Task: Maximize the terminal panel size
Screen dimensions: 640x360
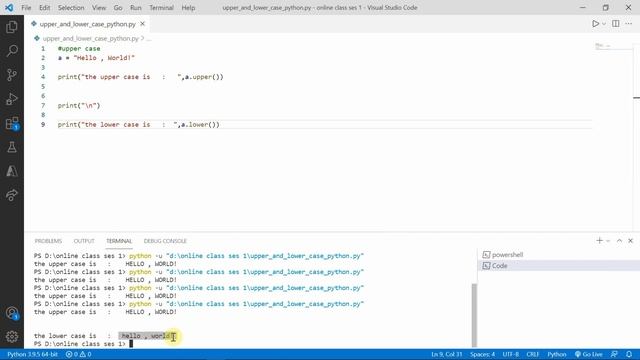Action: [x=619, y=241]
